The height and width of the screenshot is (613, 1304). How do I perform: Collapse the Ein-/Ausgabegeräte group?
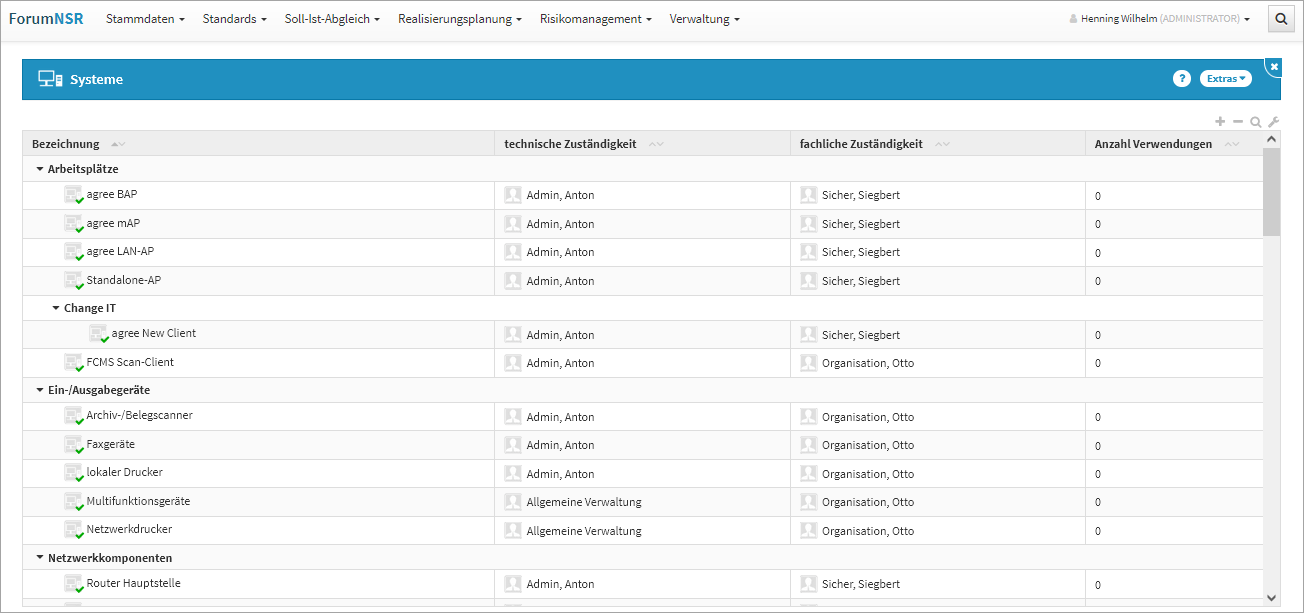click(40, 390)
